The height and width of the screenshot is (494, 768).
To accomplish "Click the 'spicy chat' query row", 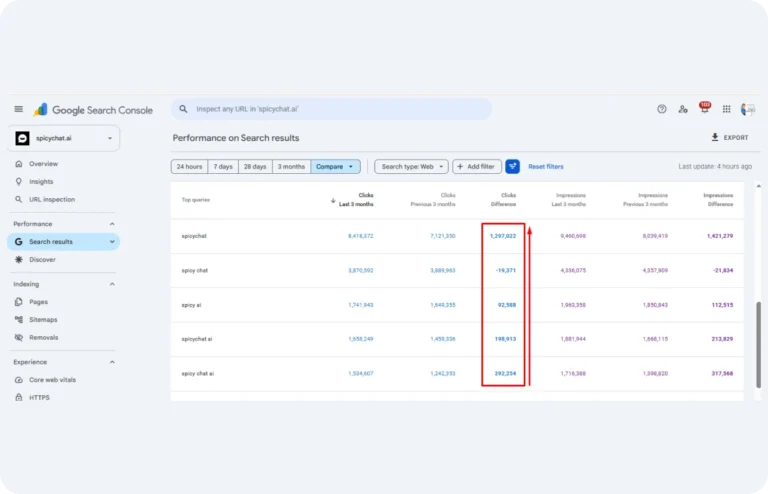I will (457, 270).
